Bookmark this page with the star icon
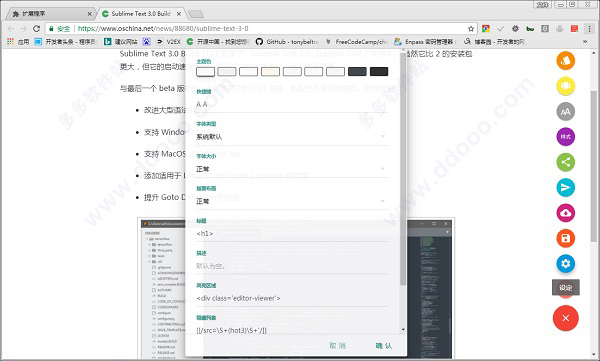The image size is (600, 361). (471, 29)
